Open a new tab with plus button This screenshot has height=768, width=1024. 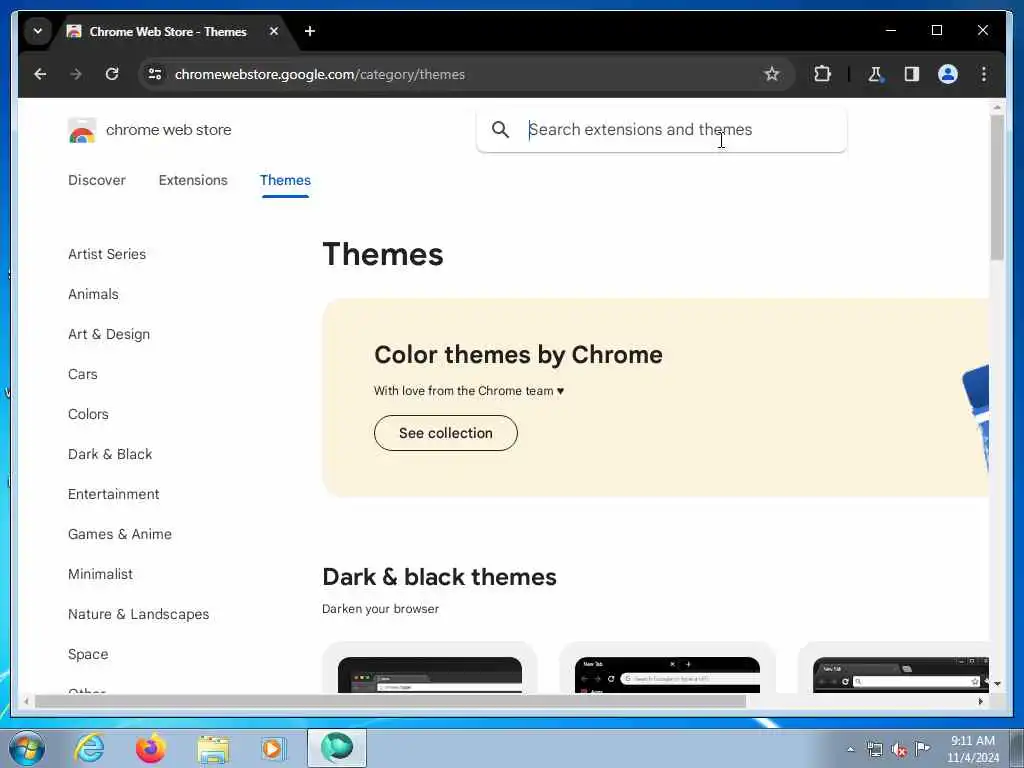[310, 31]
